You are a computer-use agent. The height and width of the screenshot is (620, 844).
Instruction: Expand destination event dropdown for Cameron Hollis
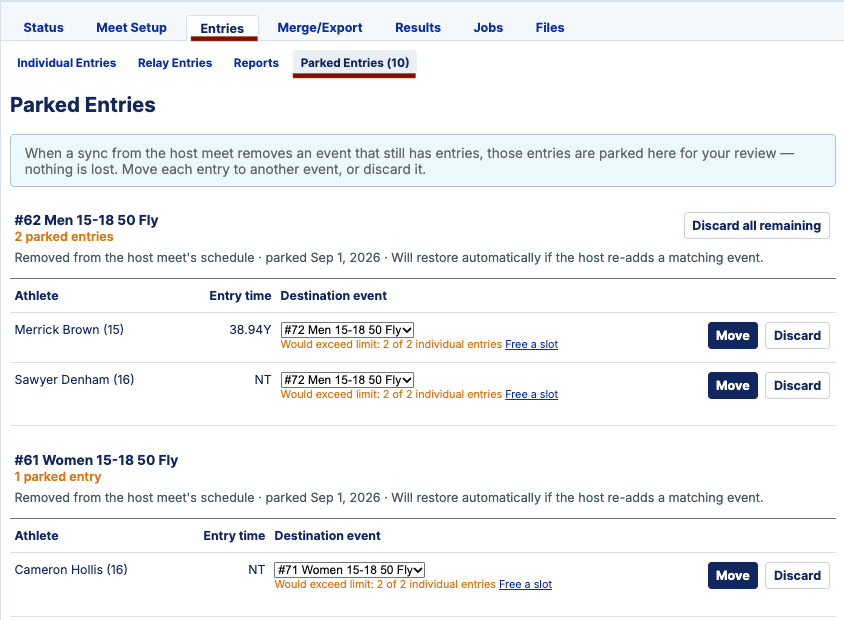coord(349,570)
